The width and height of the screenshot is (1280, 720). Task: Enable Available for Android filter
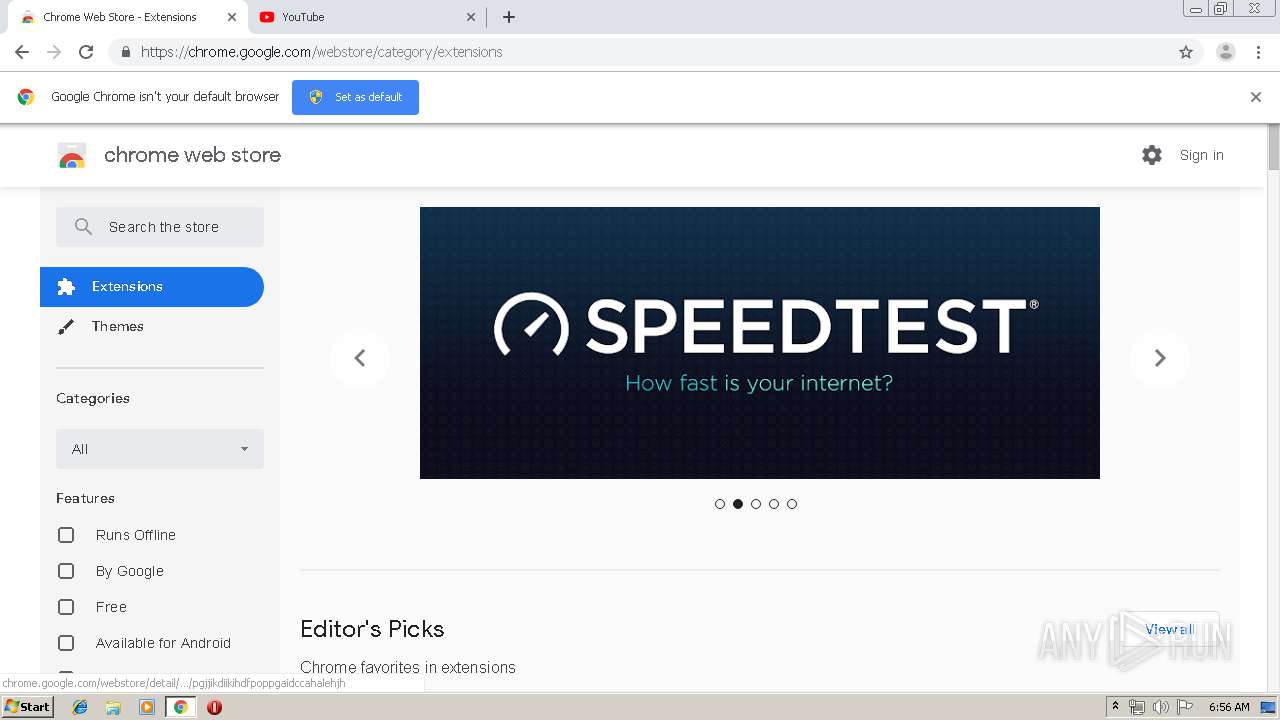click(66, 643)
